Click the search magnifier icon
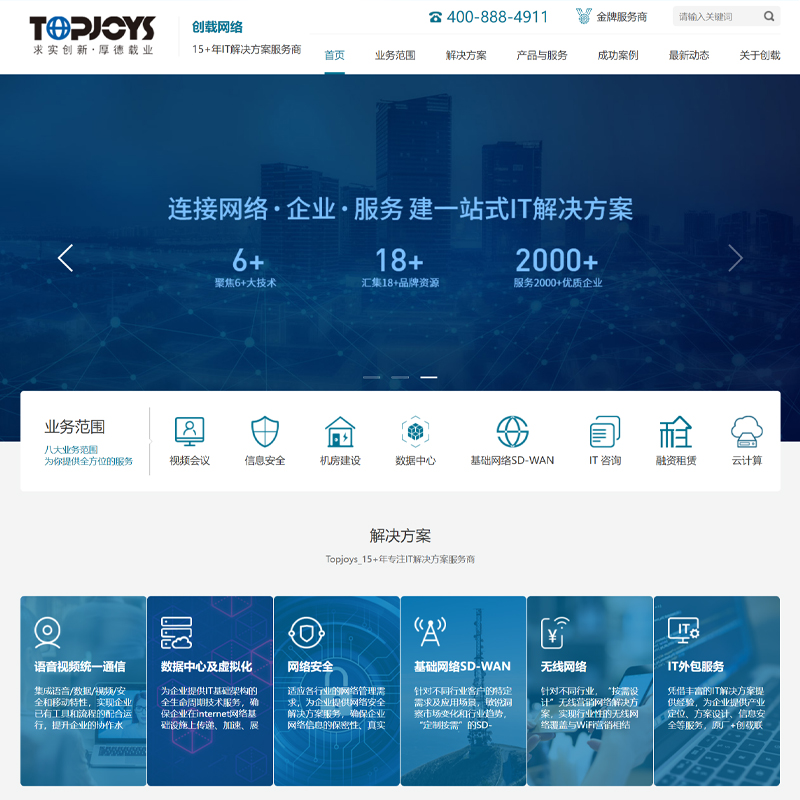Image resolution: width=800 pixels, height=800 pixels. (x=769, y=16)
